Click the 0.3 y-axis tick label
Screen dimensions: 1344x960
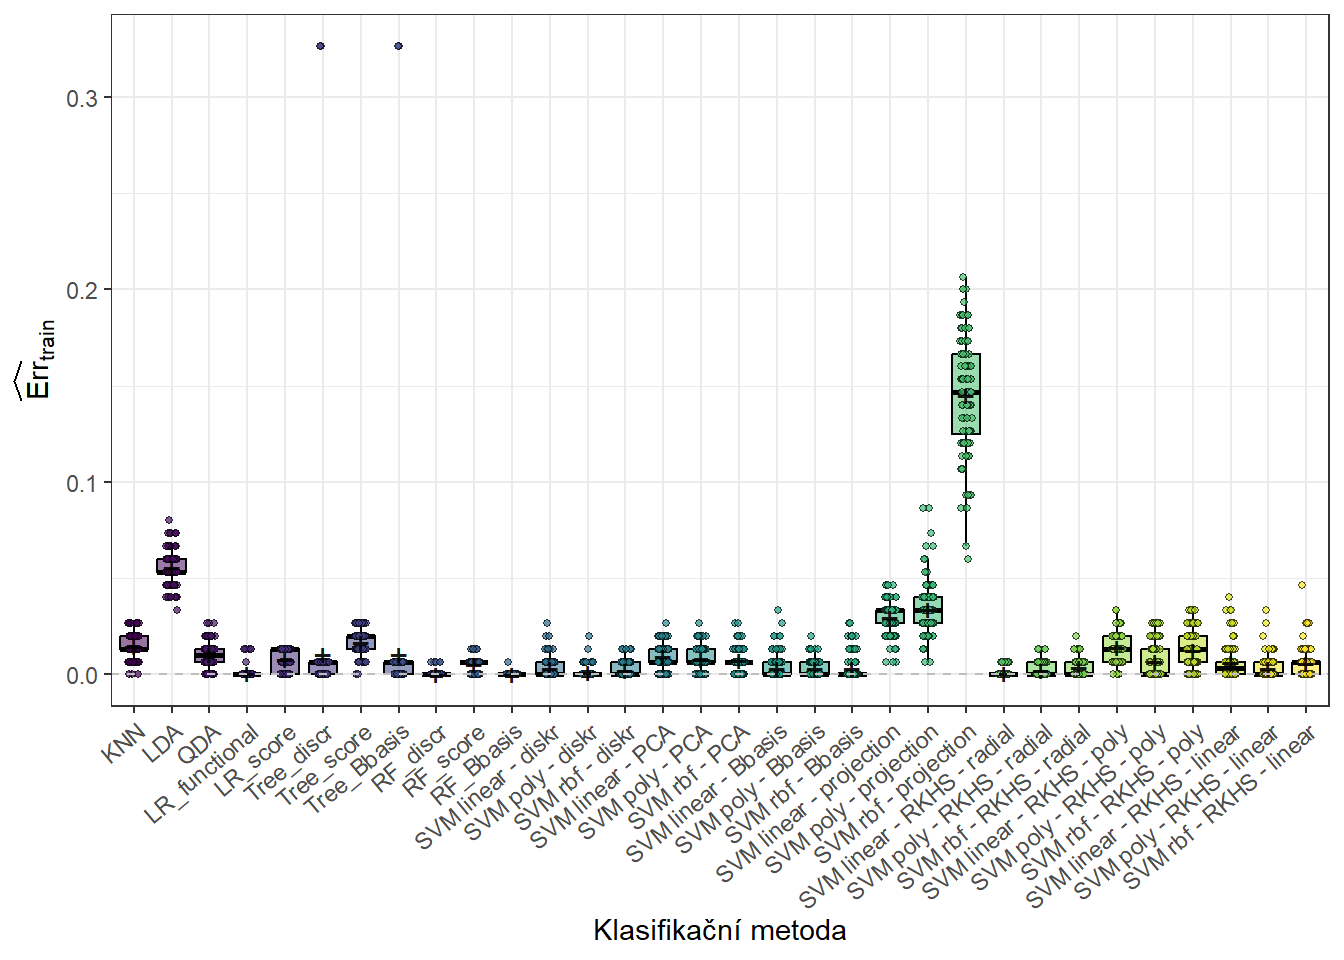[x=82, y=98]
